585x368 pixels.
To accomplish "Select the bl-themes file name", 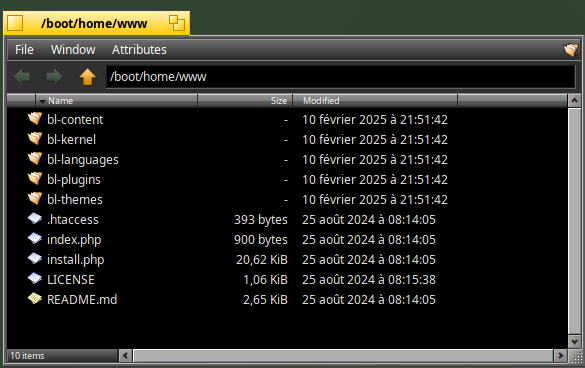I will click(x=75, y=200).
